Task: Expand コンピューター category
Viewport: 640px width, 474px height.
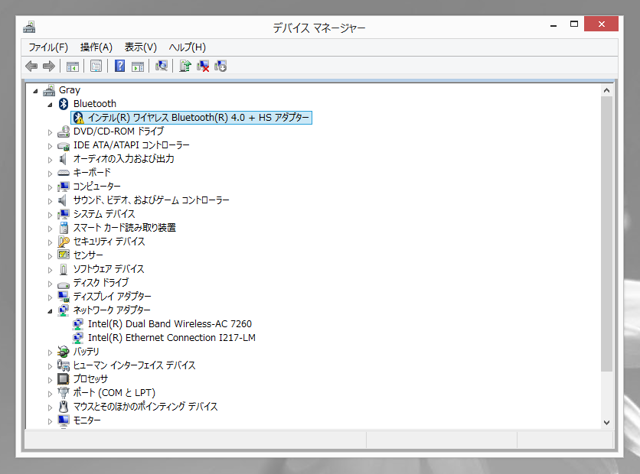Action: (x=50, y=187)
